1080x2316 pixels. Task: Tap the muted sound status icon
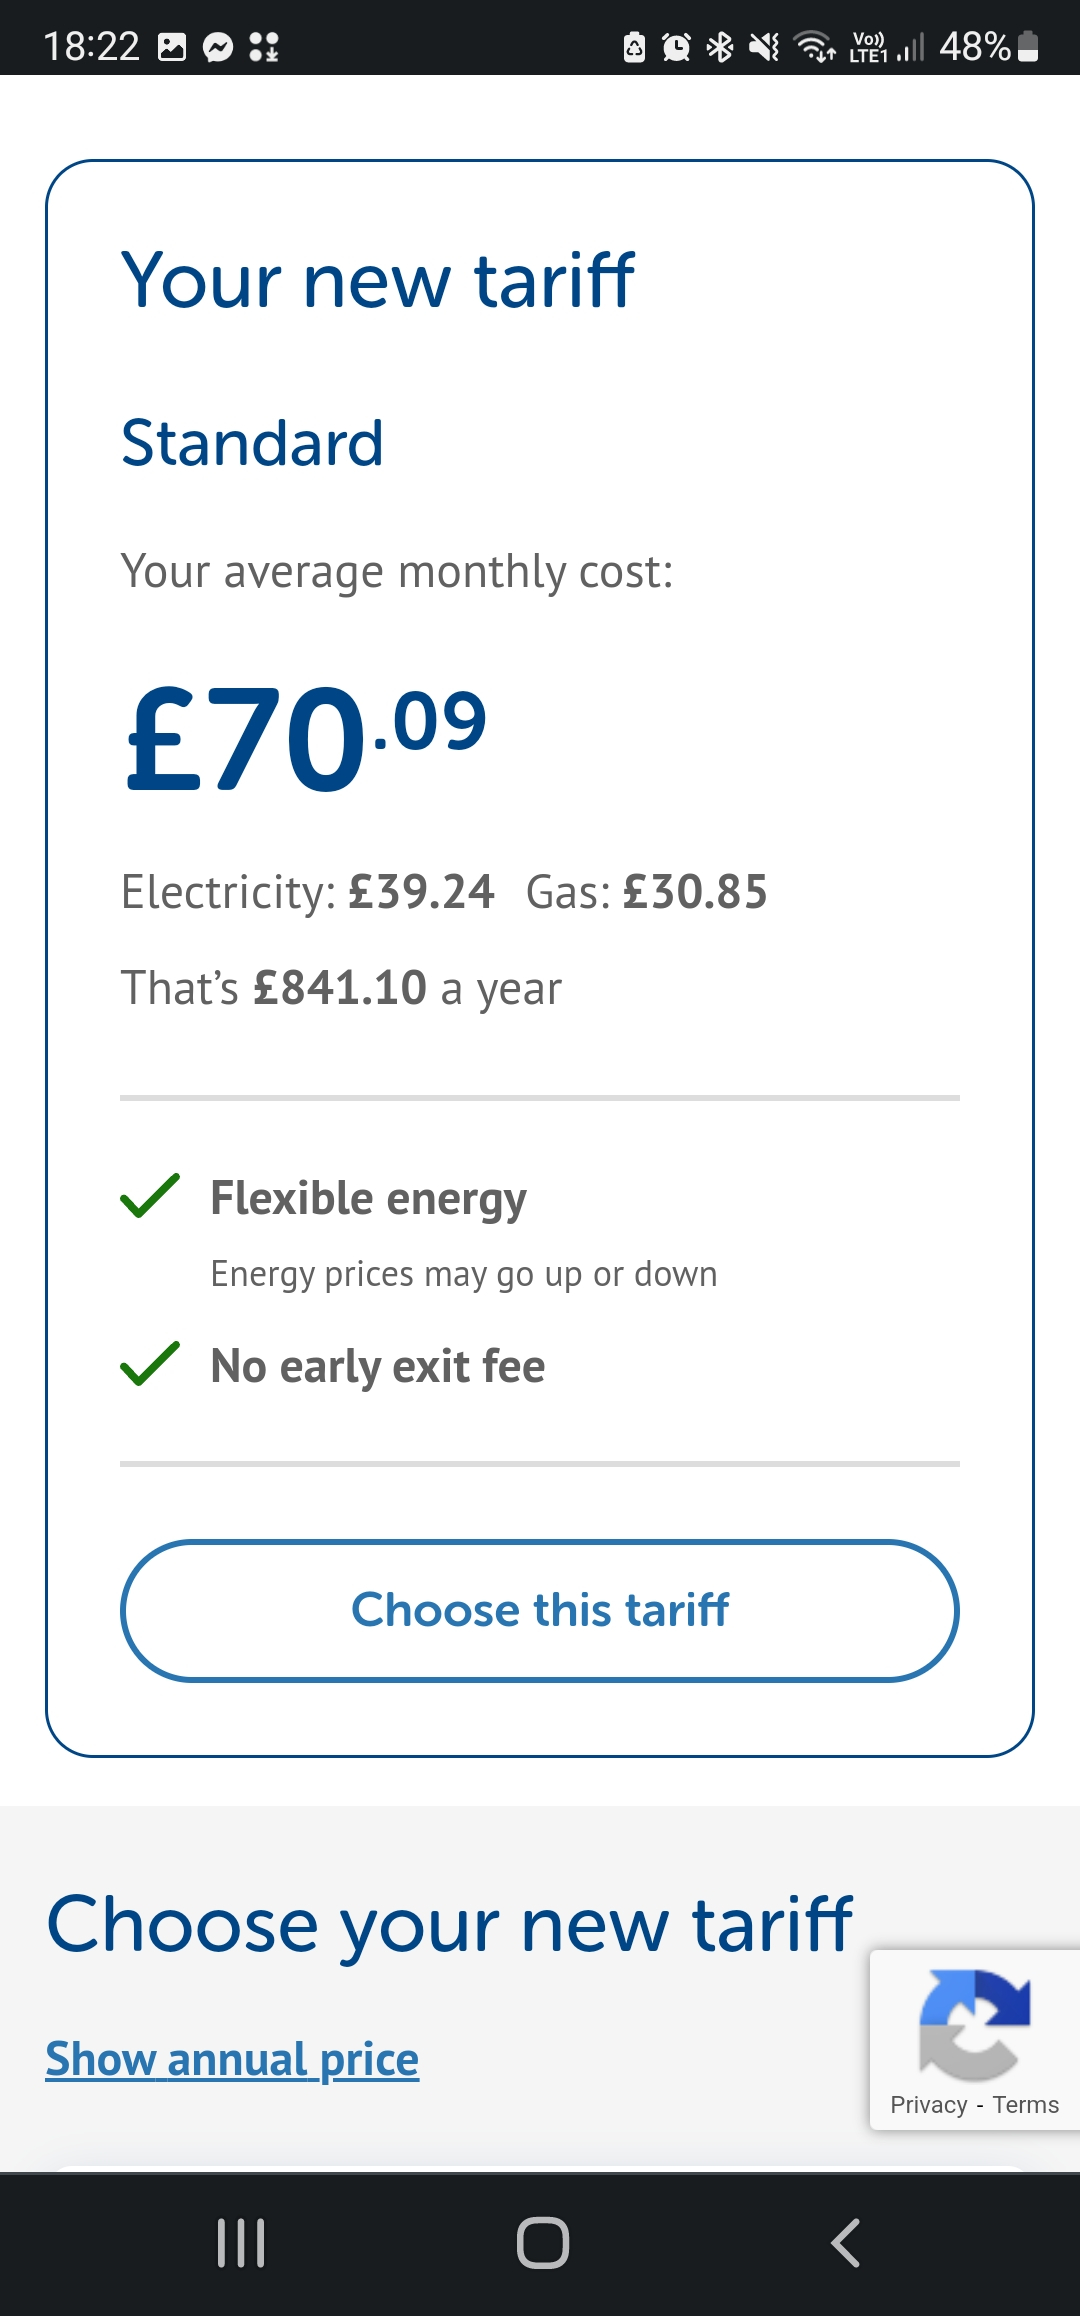tap(764, 47)
